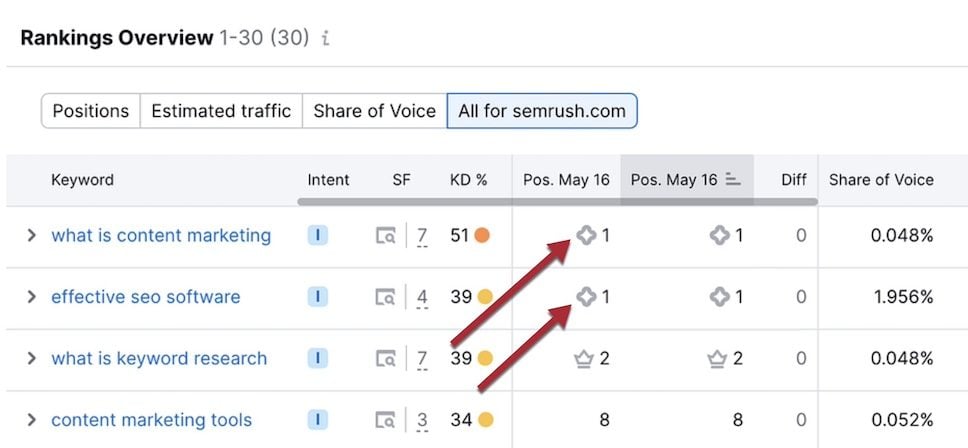Click the orange KD dot for 'what is content marketing'
This screenshot has height=448, width=968.
coord(482,236)
